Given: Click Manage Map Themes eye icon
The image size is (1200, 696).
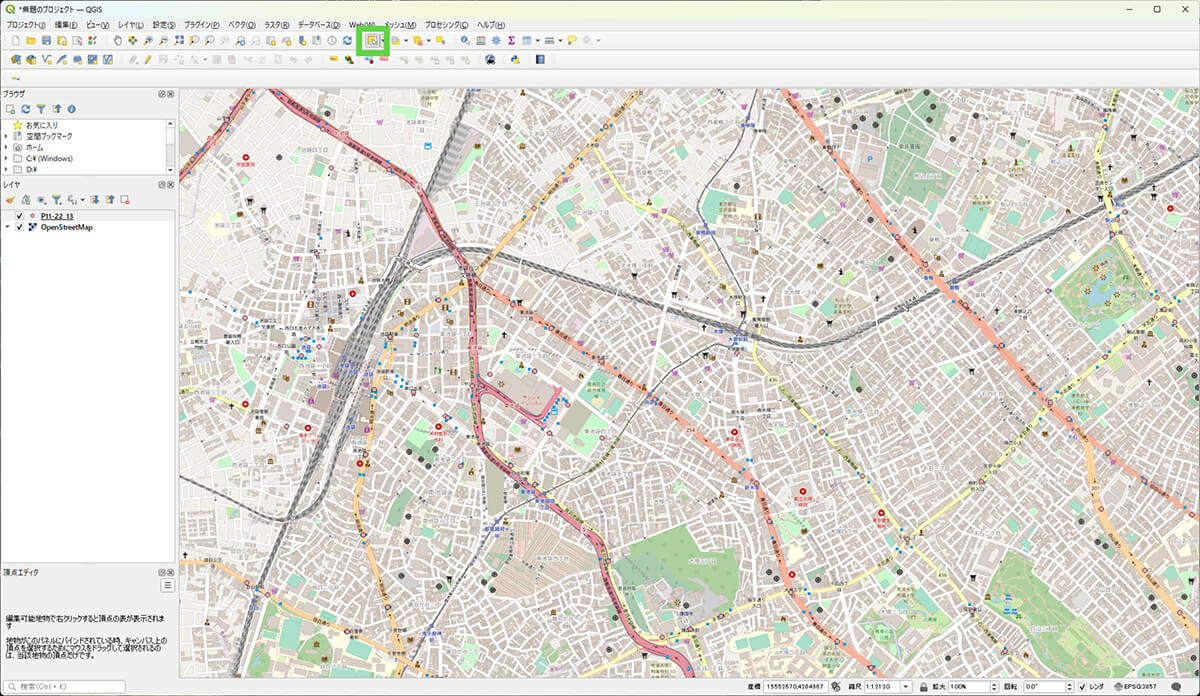Looking at the screenshot, I should tap(41, 200).
